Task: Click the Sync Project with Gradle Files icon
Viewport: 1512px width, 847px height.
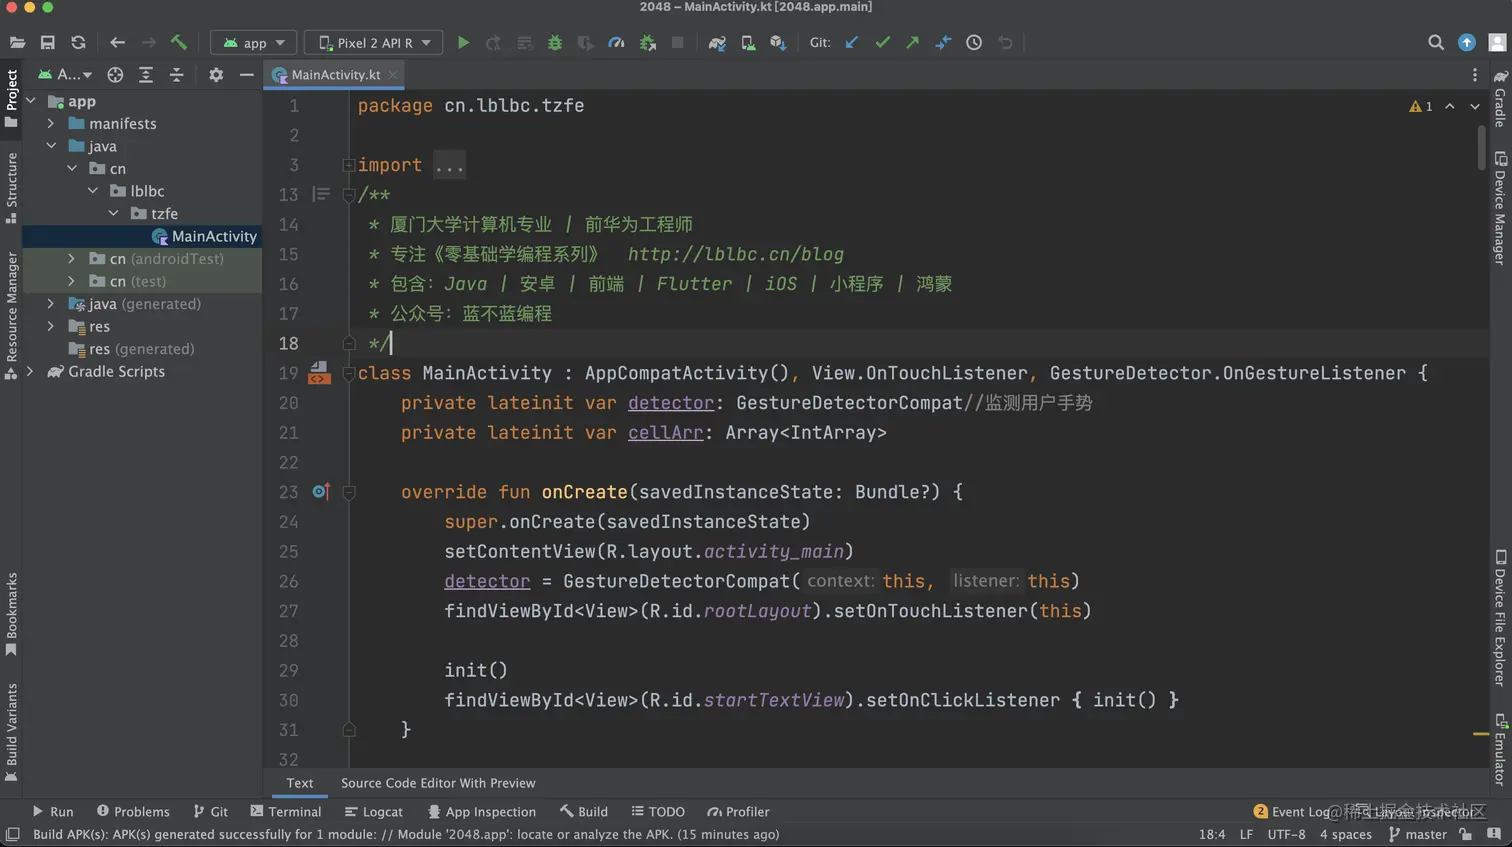Action: [717, 43]
